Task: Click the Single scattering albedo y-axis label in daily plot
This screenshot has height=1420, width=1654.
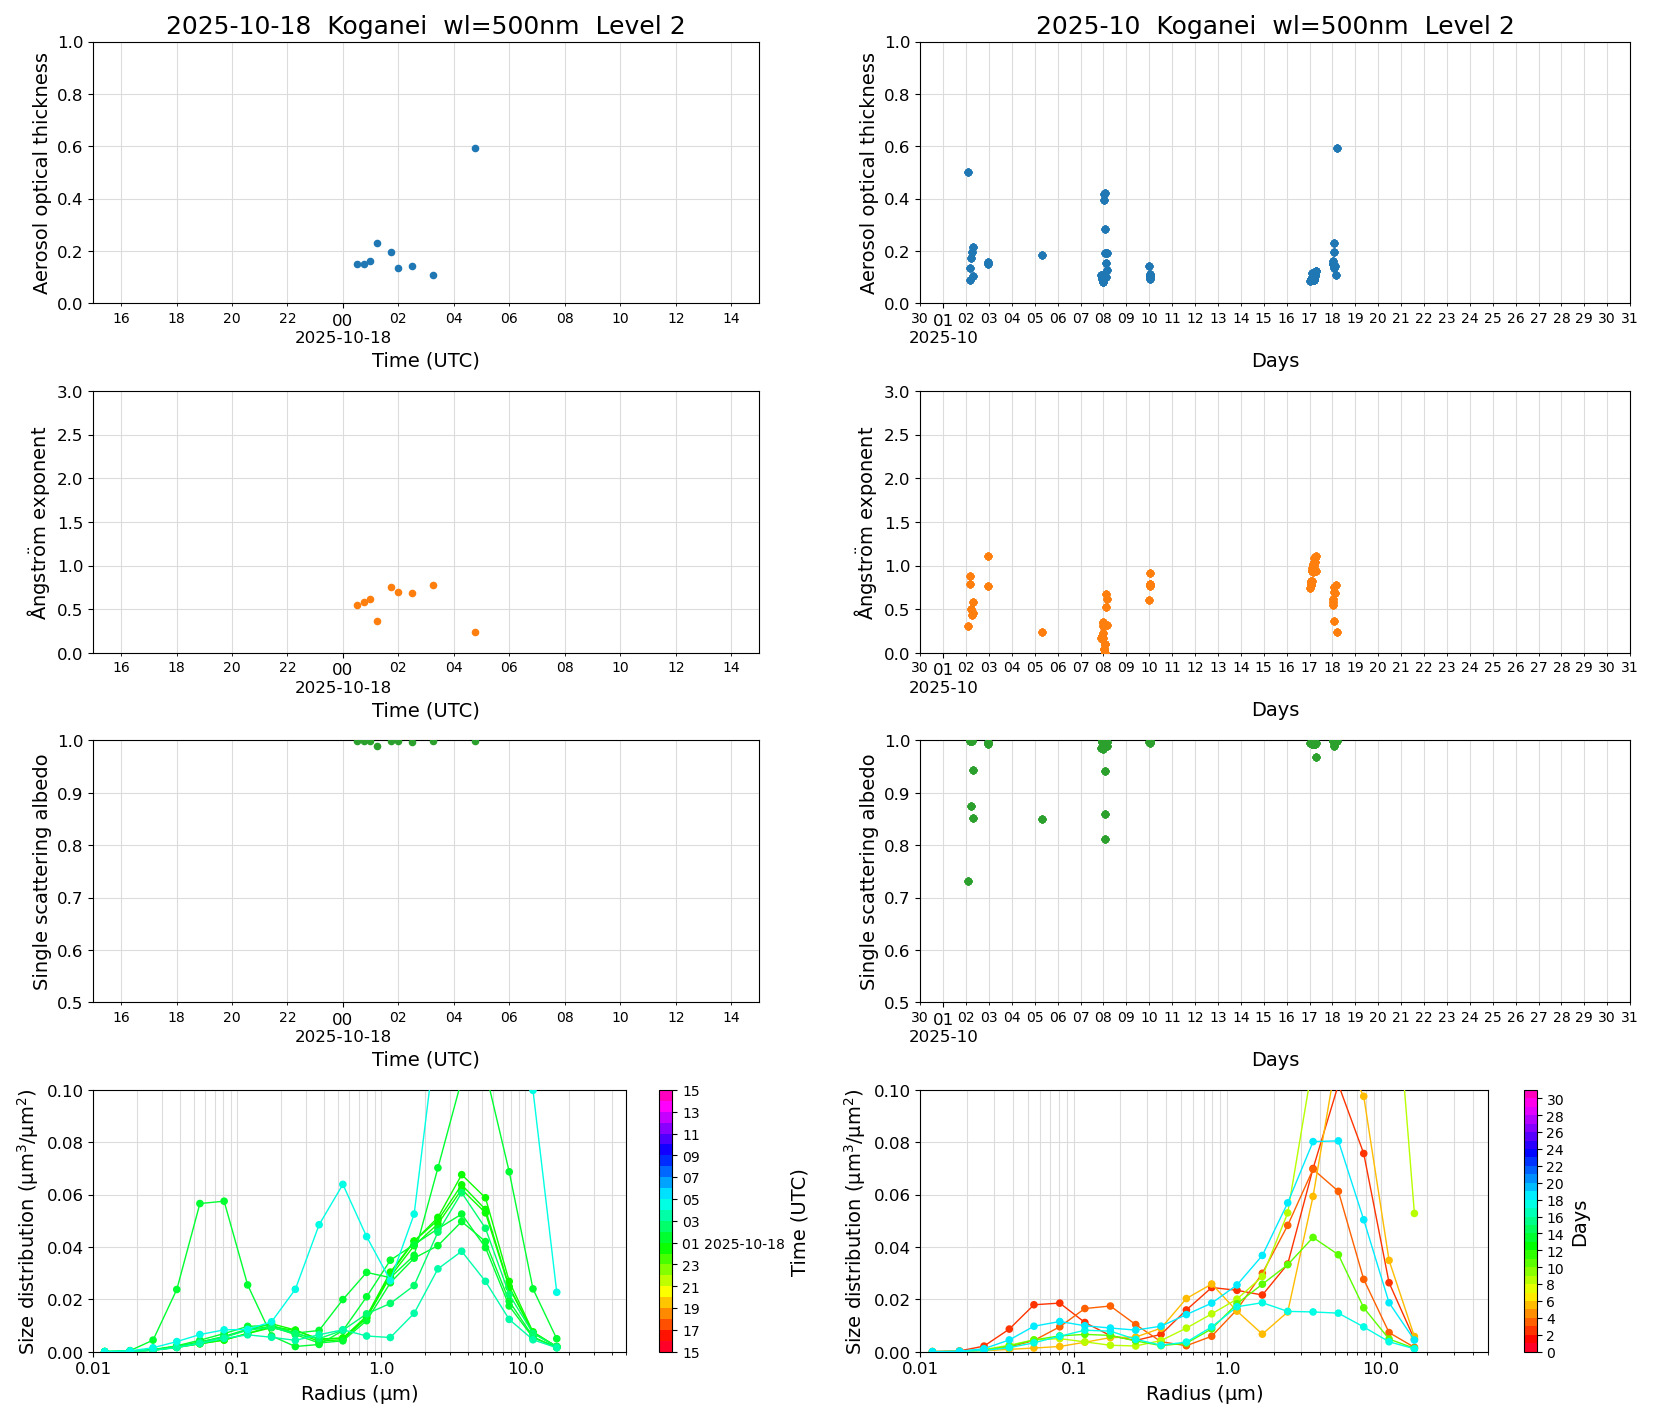Action: pyautogui.click(x=41, y=872)
